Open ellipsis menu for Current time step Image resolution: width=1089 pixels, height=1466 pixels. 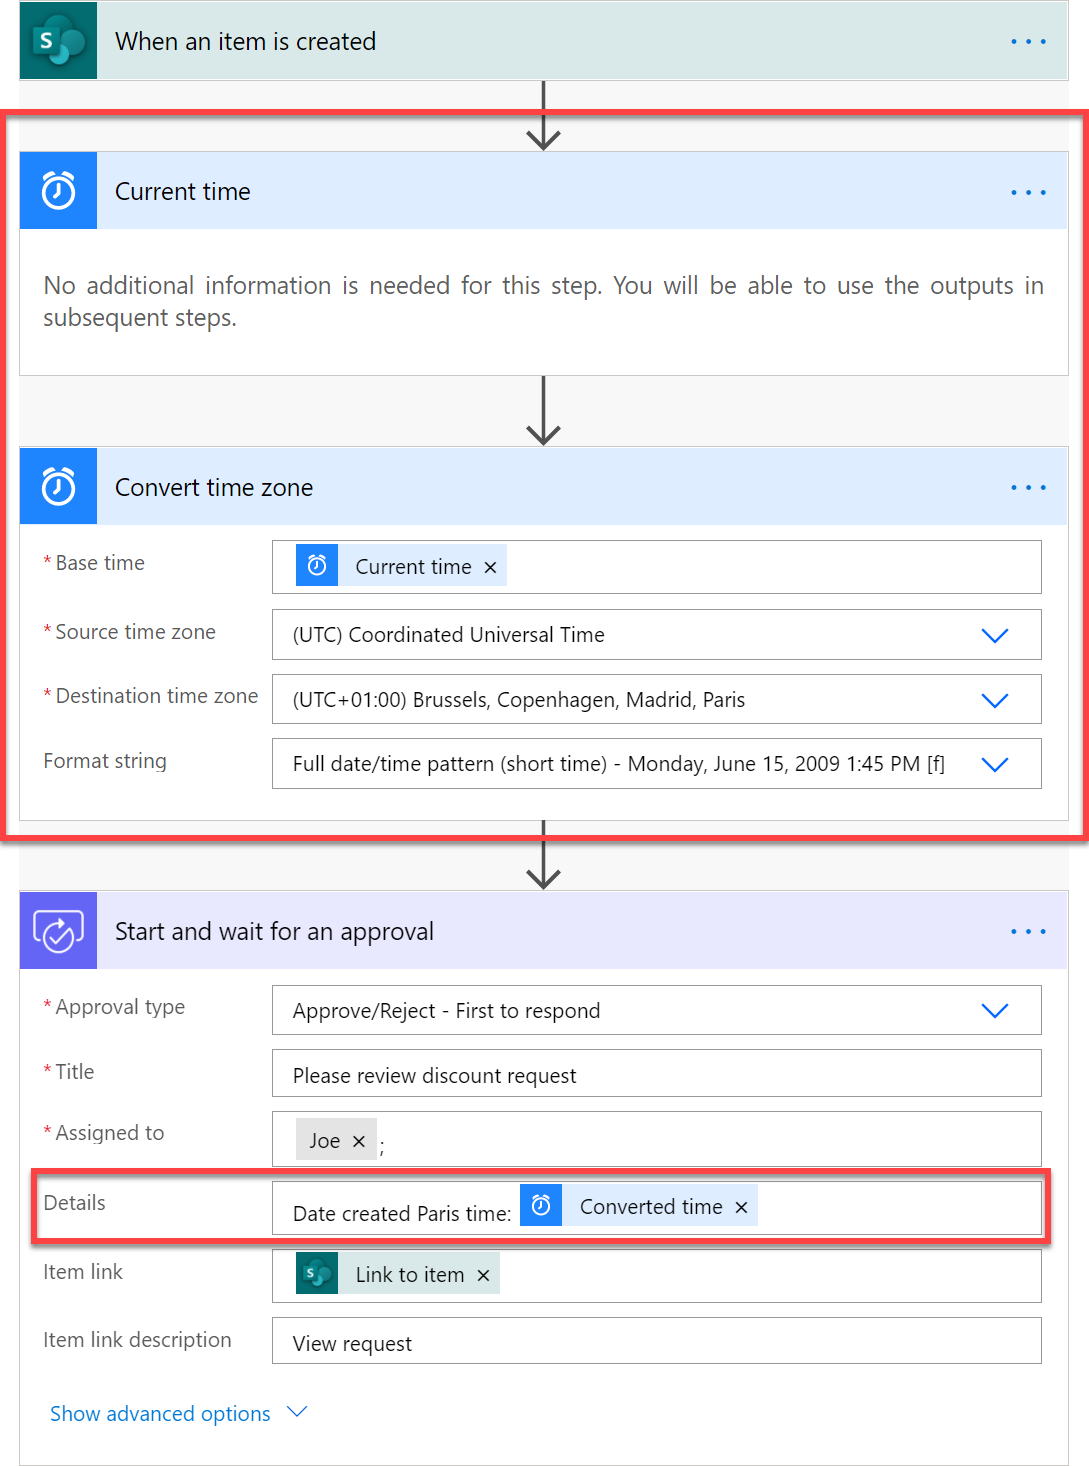(1028, 192)
